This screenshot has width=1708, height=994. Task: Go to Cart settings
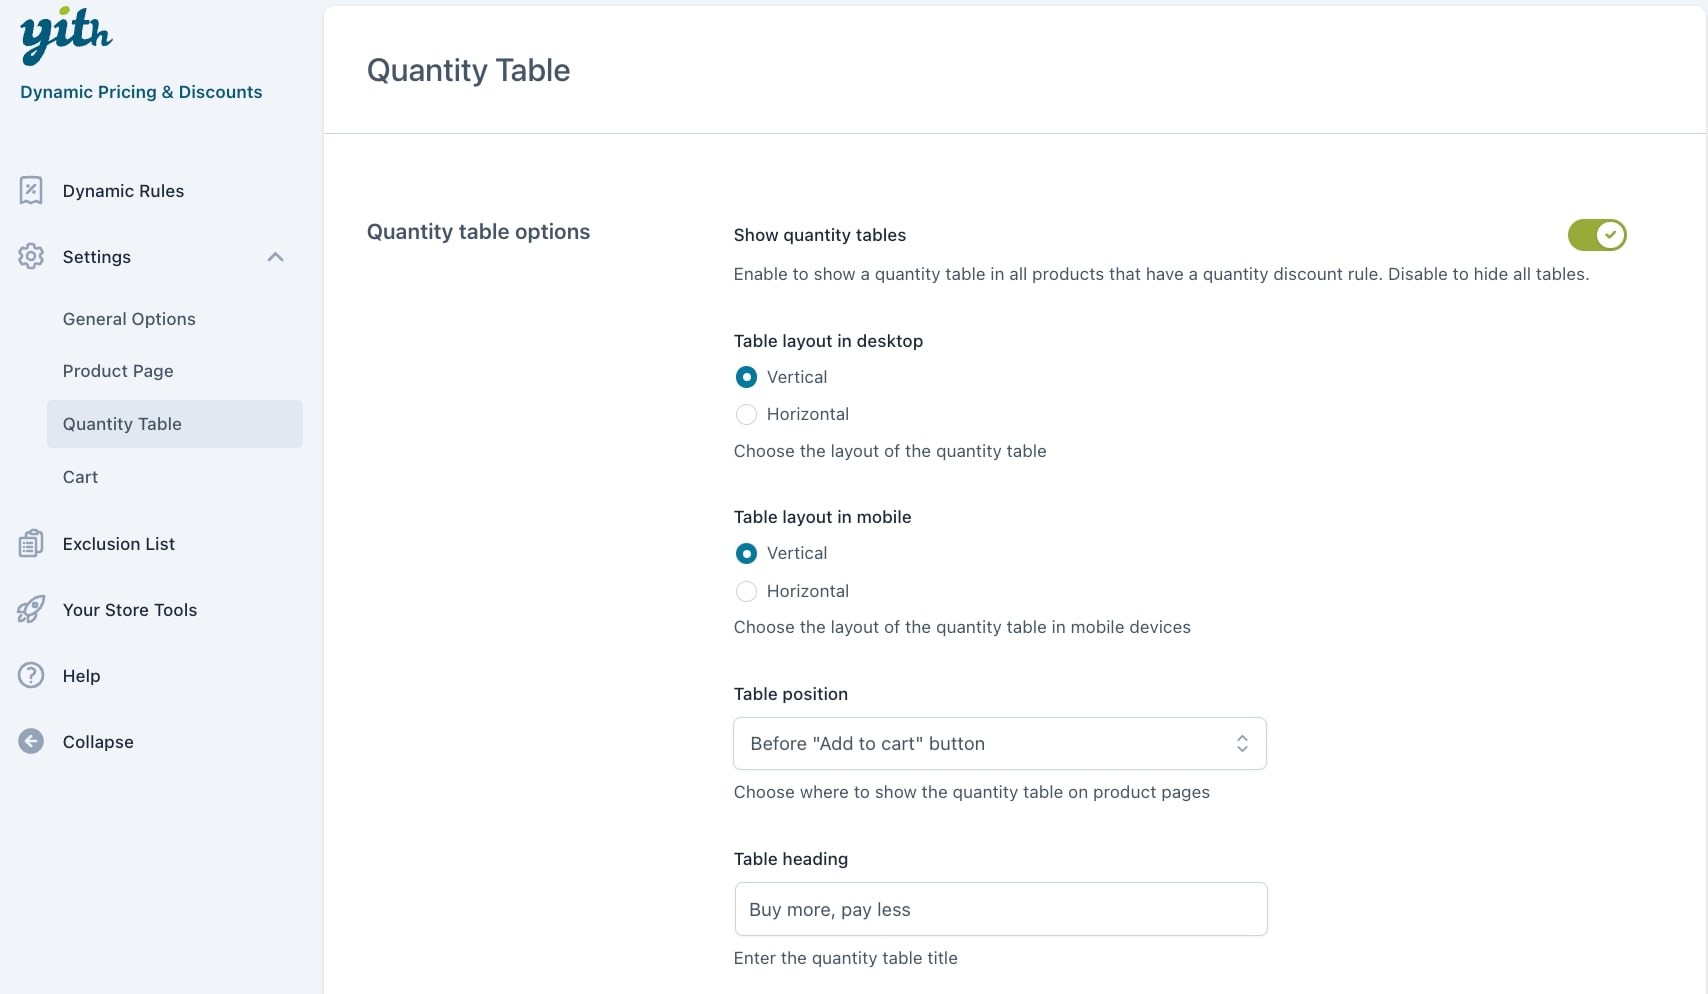click(x=80, y=477)
